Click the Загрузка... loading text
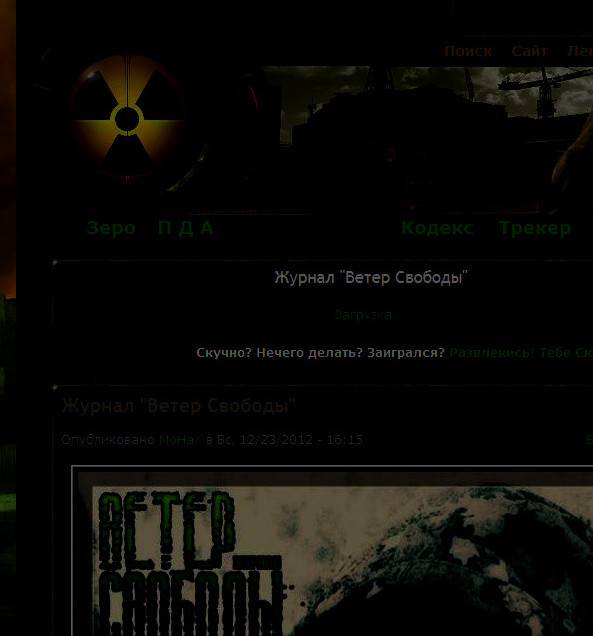The width and height of the screenshot is (593, 636). pos(367,315)
